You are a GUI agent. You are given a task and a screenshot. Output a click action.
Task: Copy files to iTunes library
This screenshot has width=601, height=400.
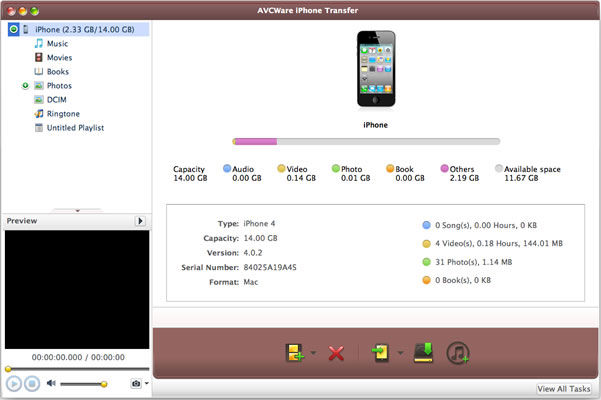point(424,352)
